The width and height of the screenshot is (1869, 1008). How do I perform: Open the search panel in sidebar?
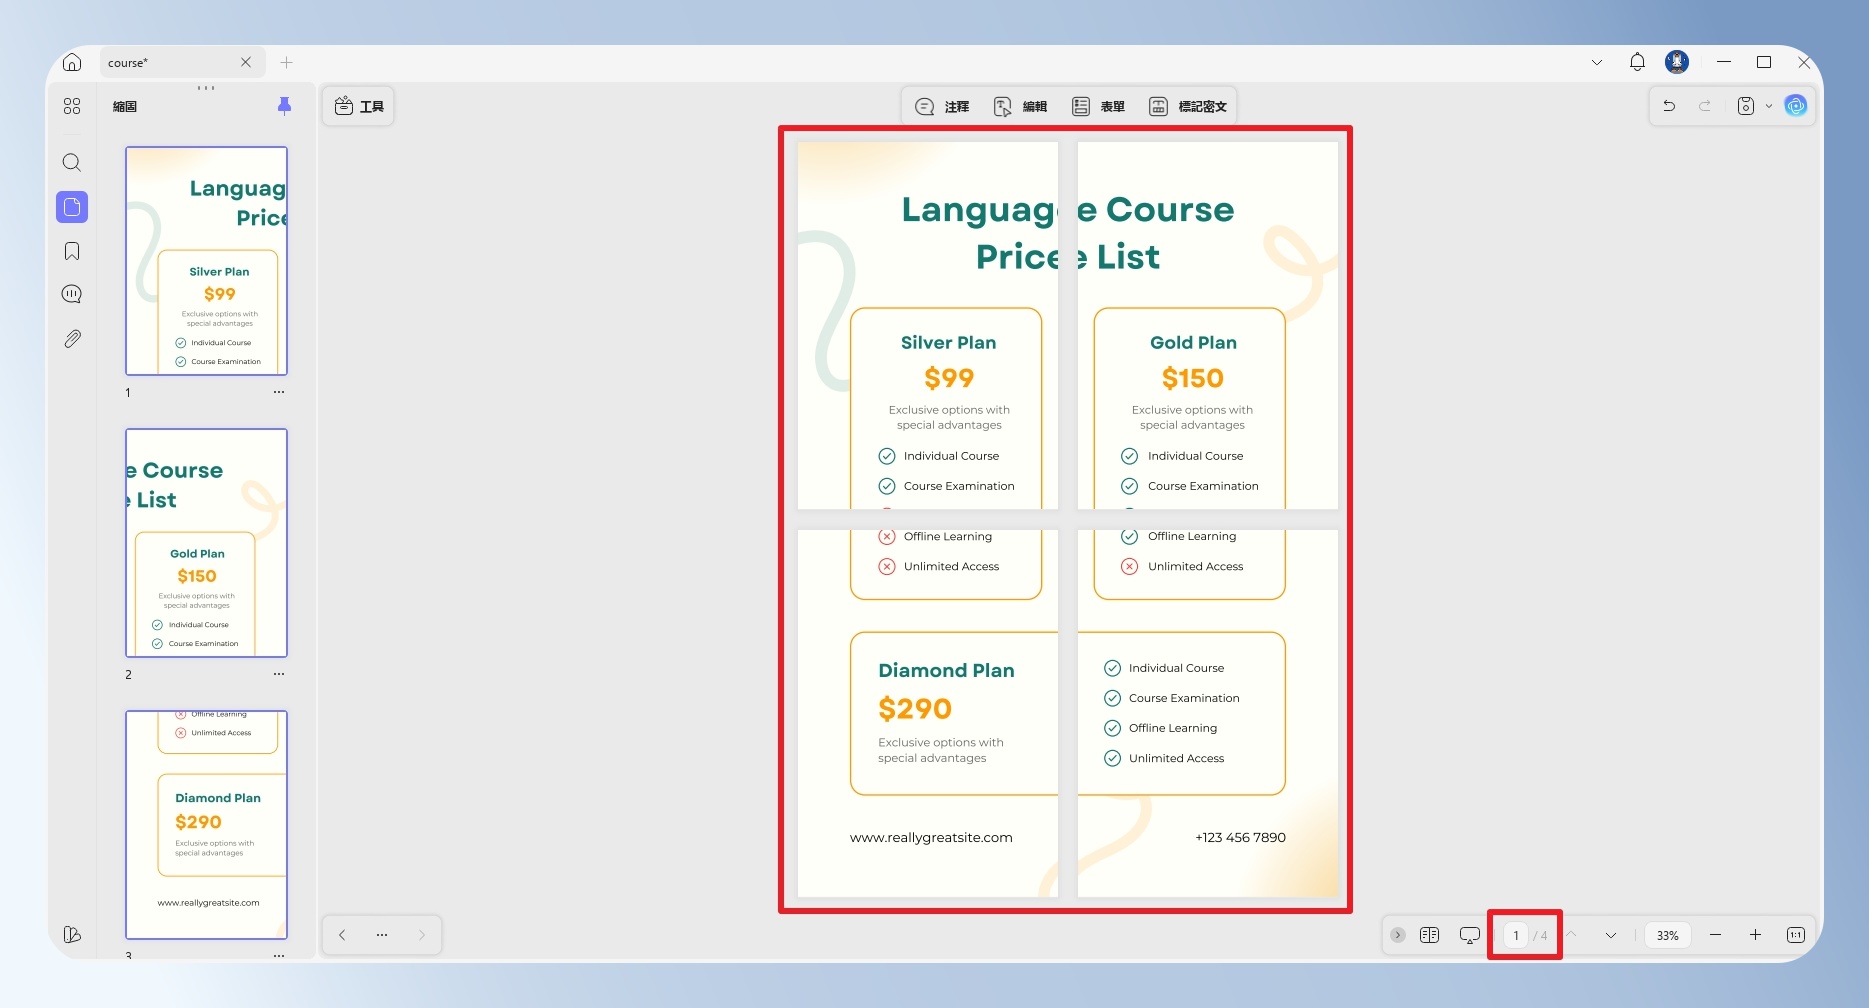click(x=72, y=163)
